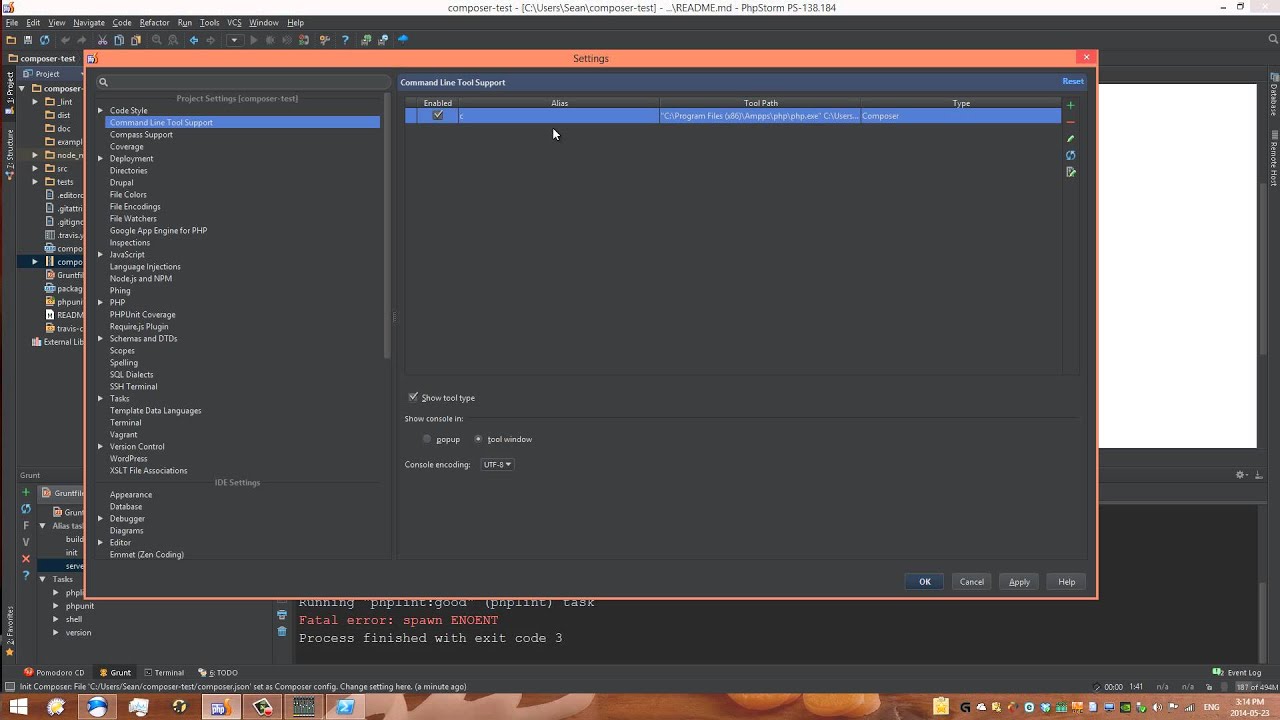Open the run configuration dropdown in toolbar
The width and height of the screenshot is (1280, 720).
pyautogui.click(x=234, y=40)
